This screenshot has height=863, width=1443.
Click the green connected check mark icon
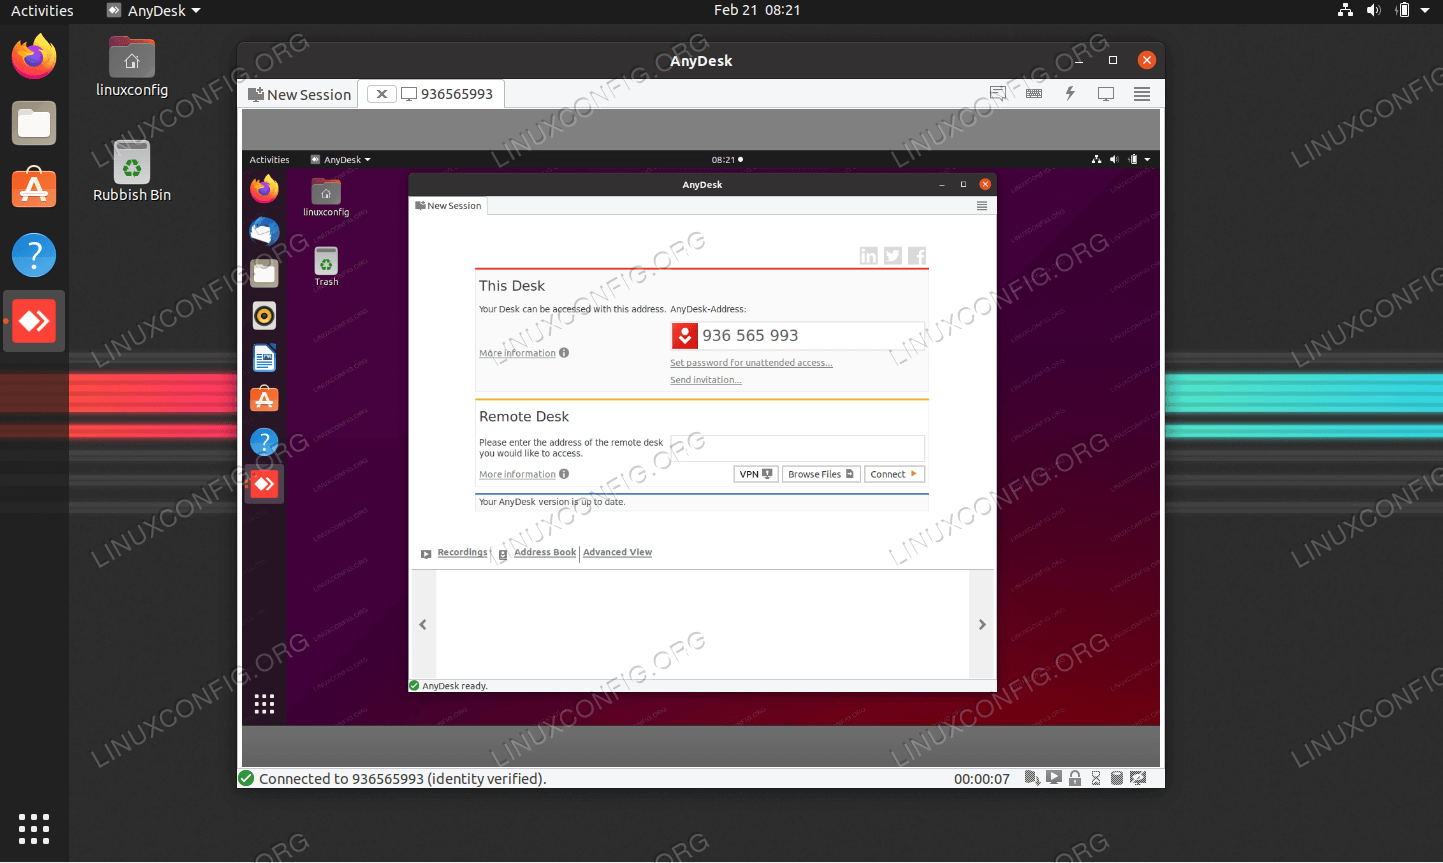[x=246, y=778]
